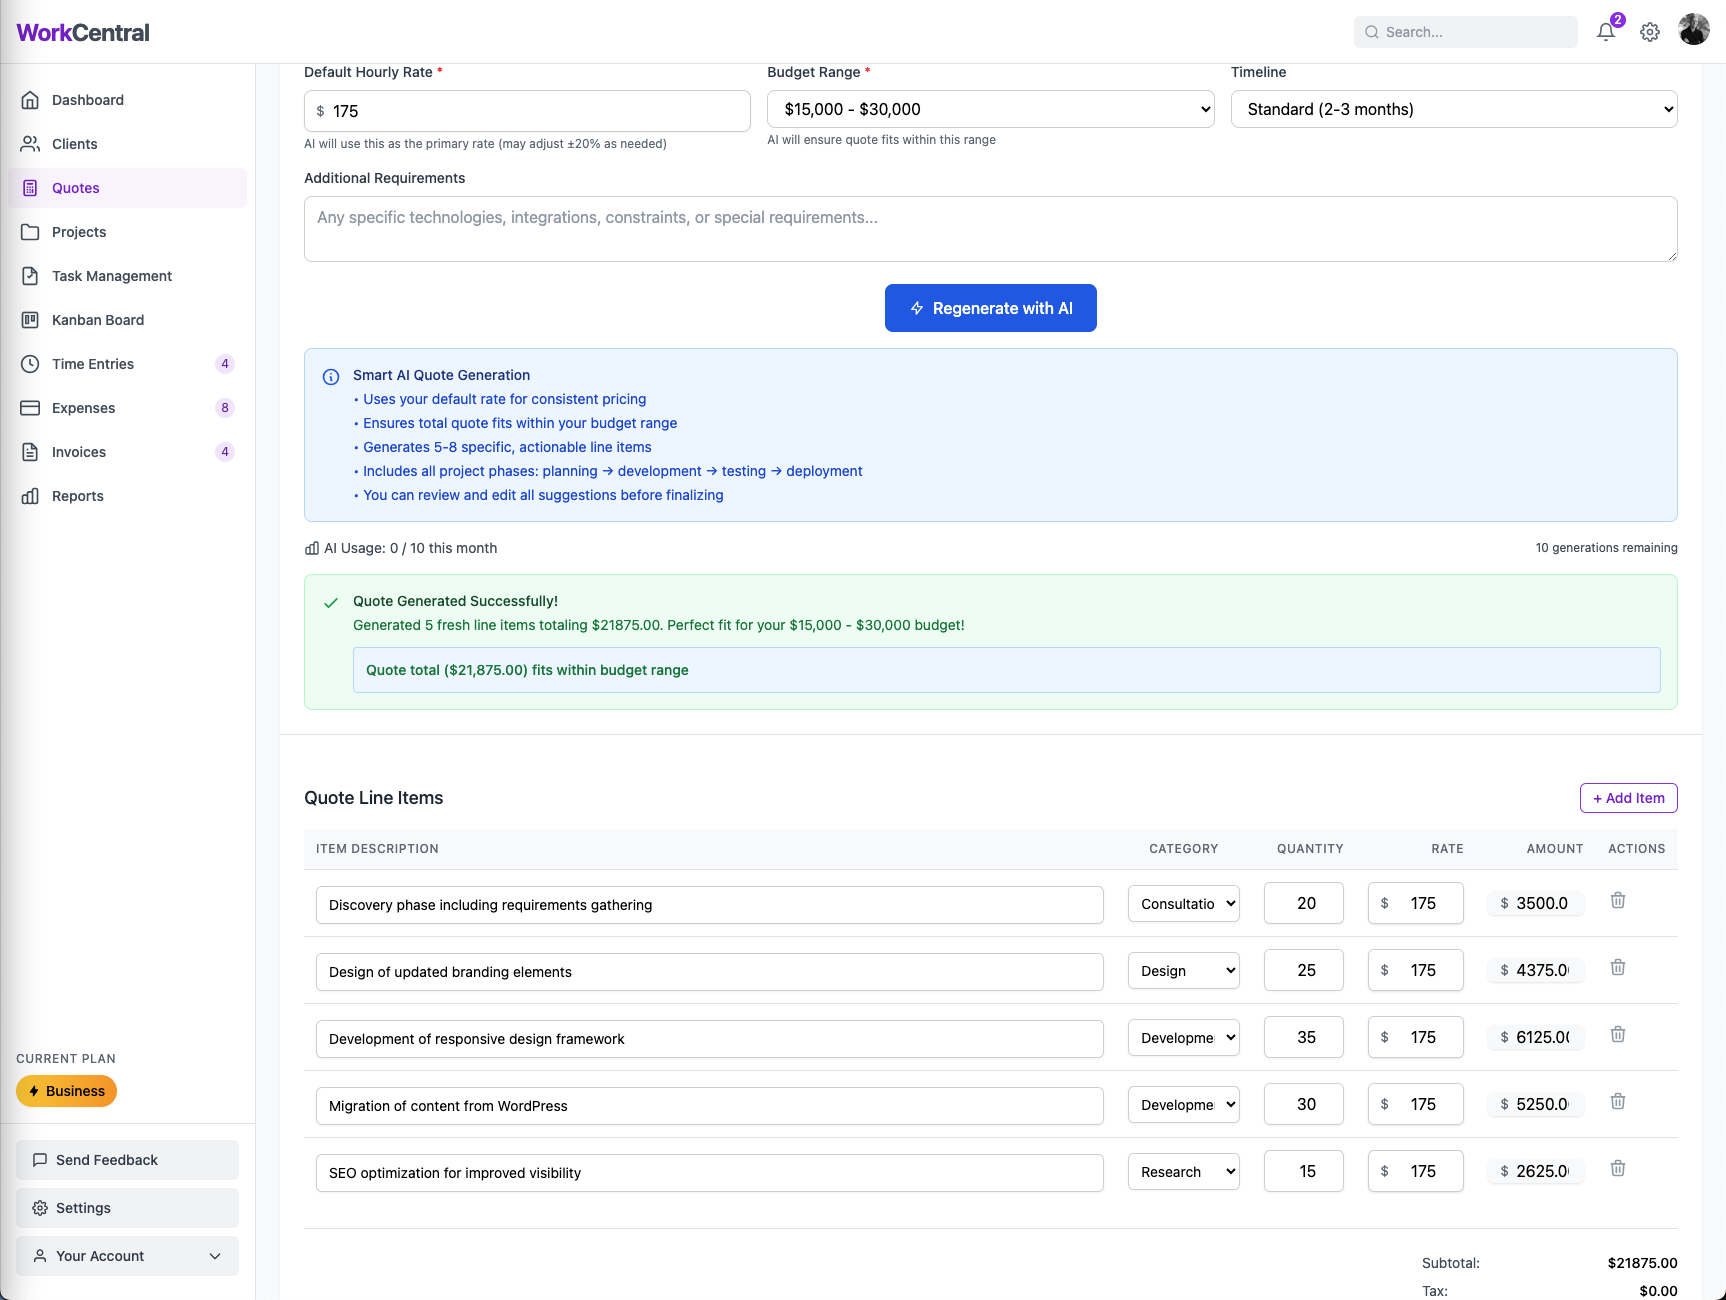Click the Time Entries clock icon

tap(30, 364)
